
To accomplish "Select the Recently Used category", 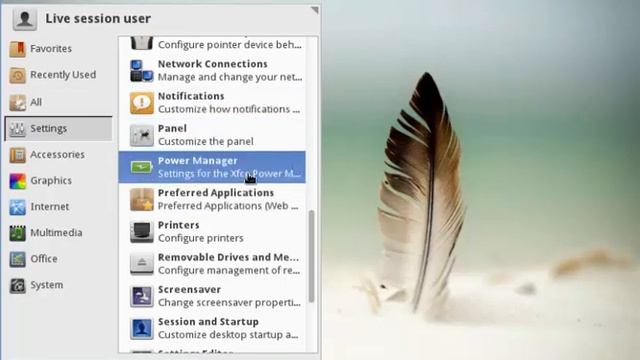I will pyautogui.click(x=58, y=75).
